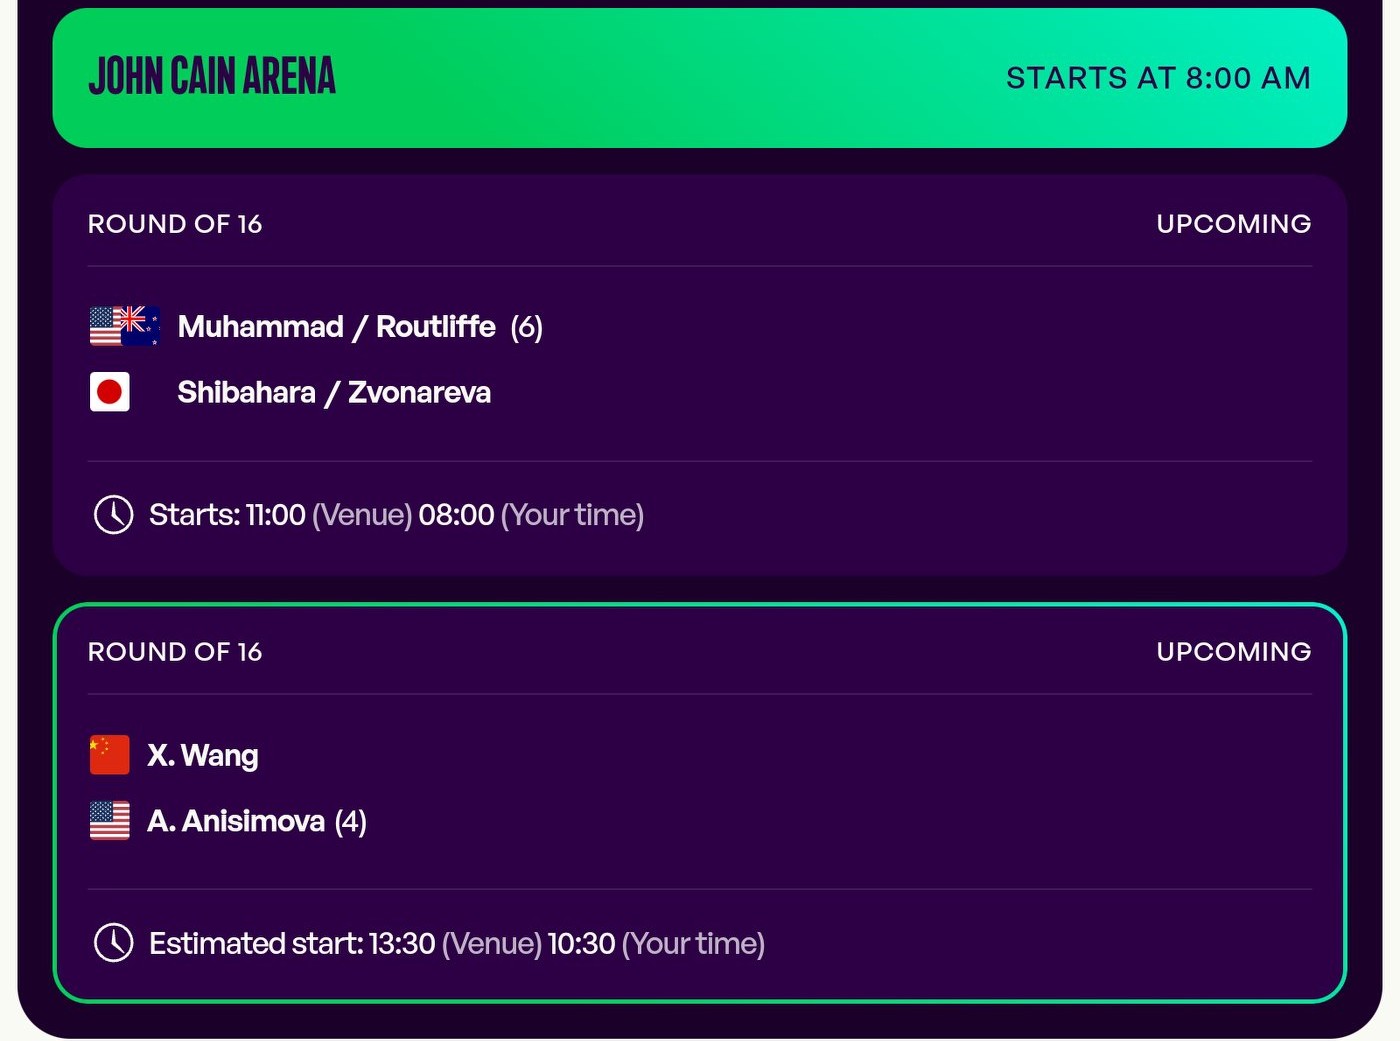Image resolution: width=1400 pixels, height=1041 pixels.
Task: Select Round of 16 label in doubles card
Action: click(x=175, y=224)
